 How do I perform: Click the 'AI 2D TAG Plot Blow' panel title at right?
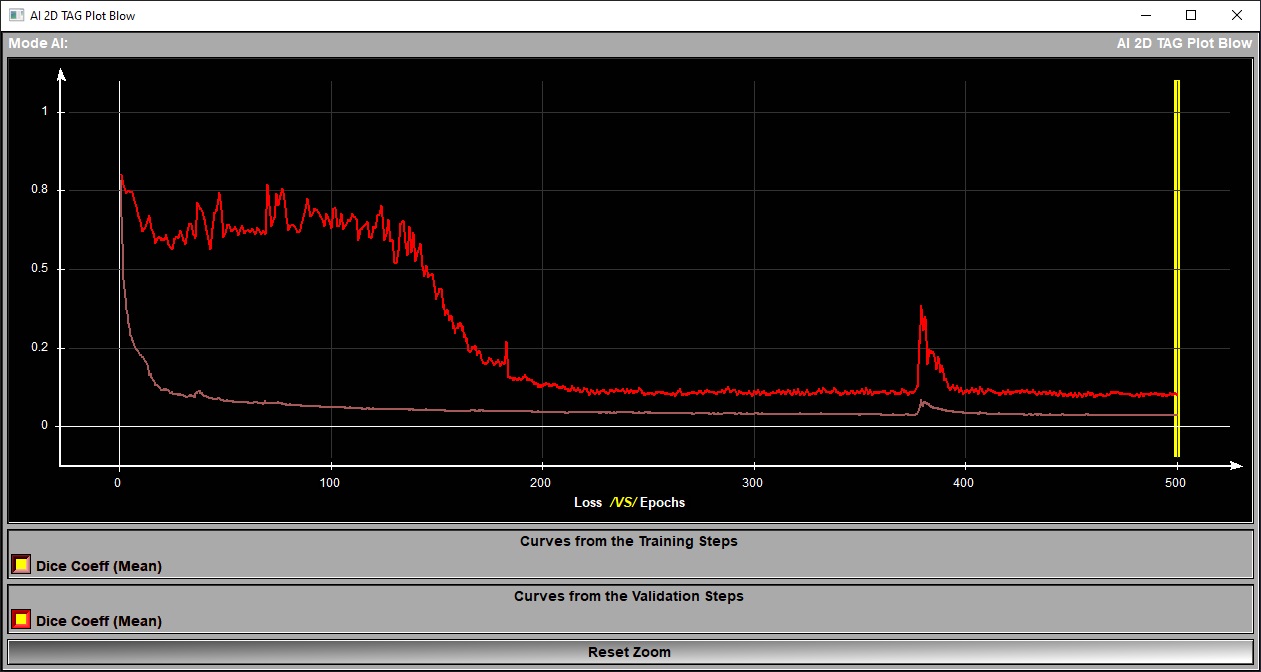(x=1184, y=43)
